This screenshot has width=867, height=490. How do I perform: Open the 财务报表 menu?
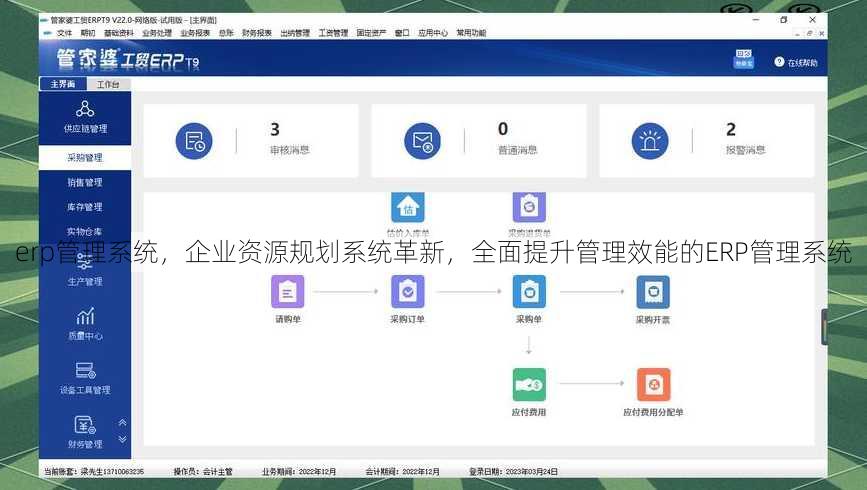pos(257,33)
